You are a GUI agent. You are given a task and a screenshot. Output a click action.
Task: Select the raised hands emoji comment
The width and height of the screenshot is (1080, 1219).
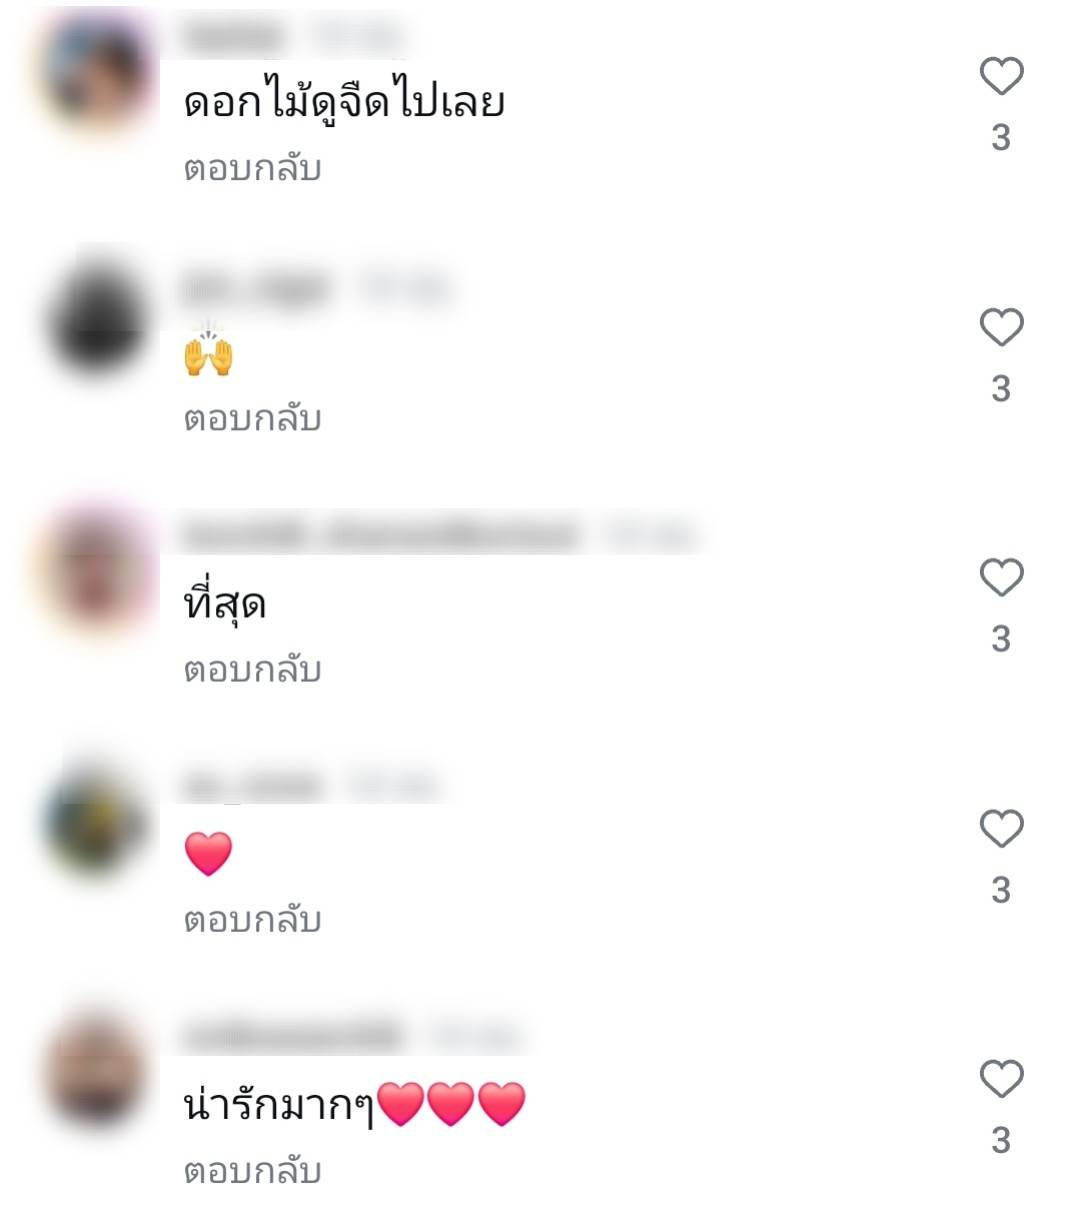point(208,353)
